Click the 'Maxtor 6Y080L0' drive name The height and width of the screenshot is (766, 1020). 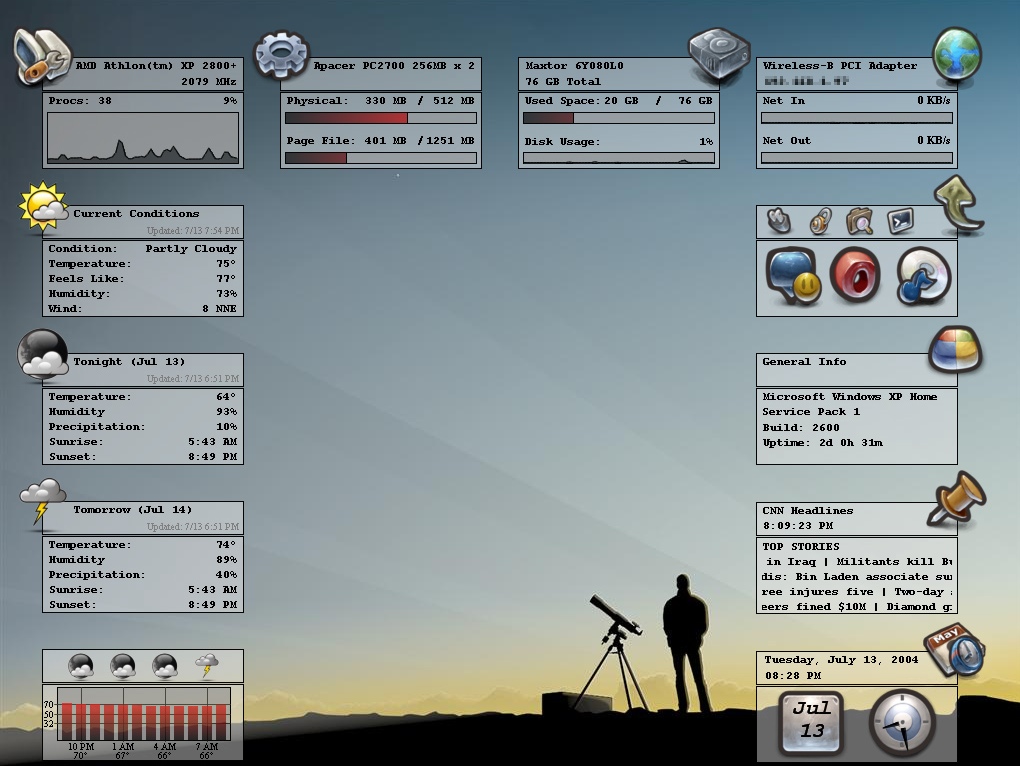click(x=574, y=65)
